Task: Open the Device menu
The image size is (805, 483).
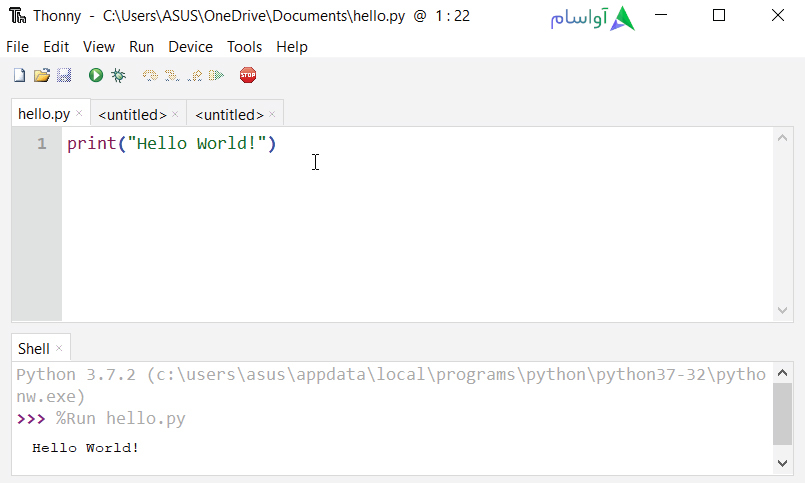Action: [x=190, y=47]
